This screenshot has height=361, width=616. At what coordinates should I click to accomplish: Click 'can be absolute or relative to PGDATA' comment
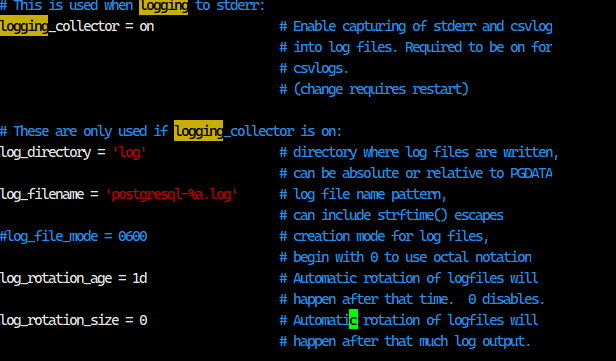pyautogui.click(x=423, y=173)
